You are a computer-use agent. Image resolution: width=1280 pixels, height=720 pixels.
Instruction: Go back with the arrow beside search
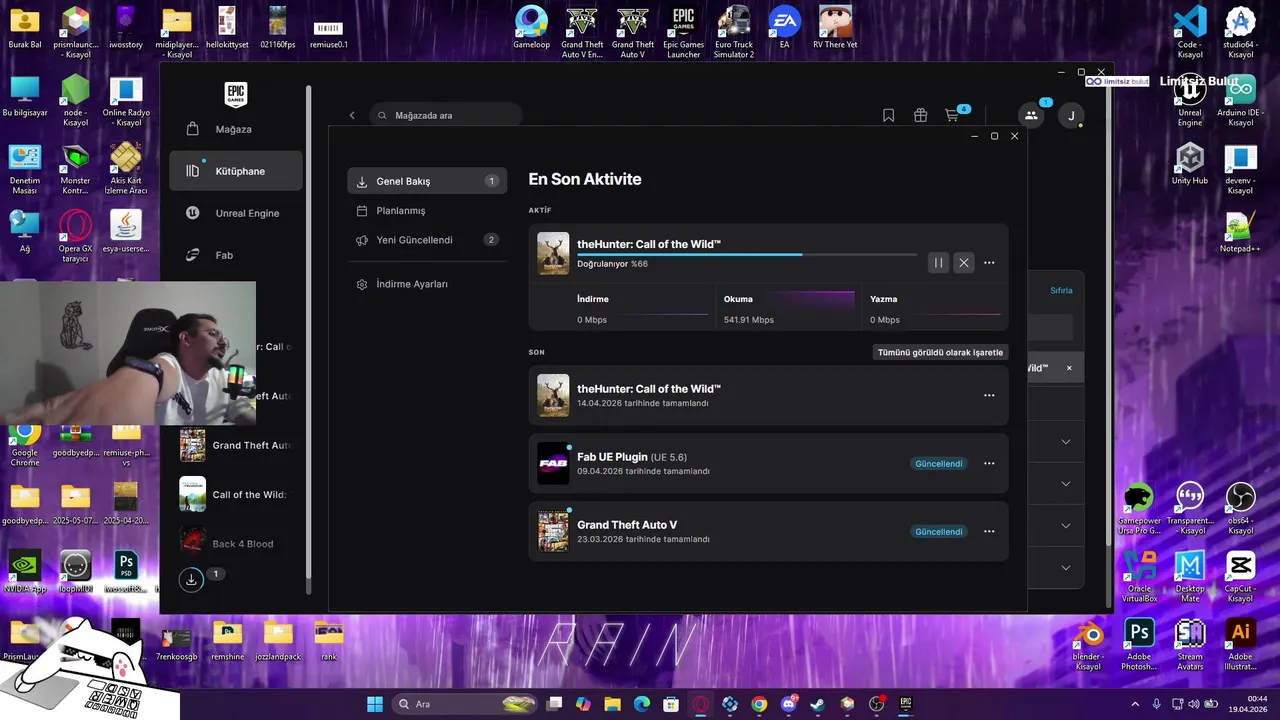pos(352,115)
